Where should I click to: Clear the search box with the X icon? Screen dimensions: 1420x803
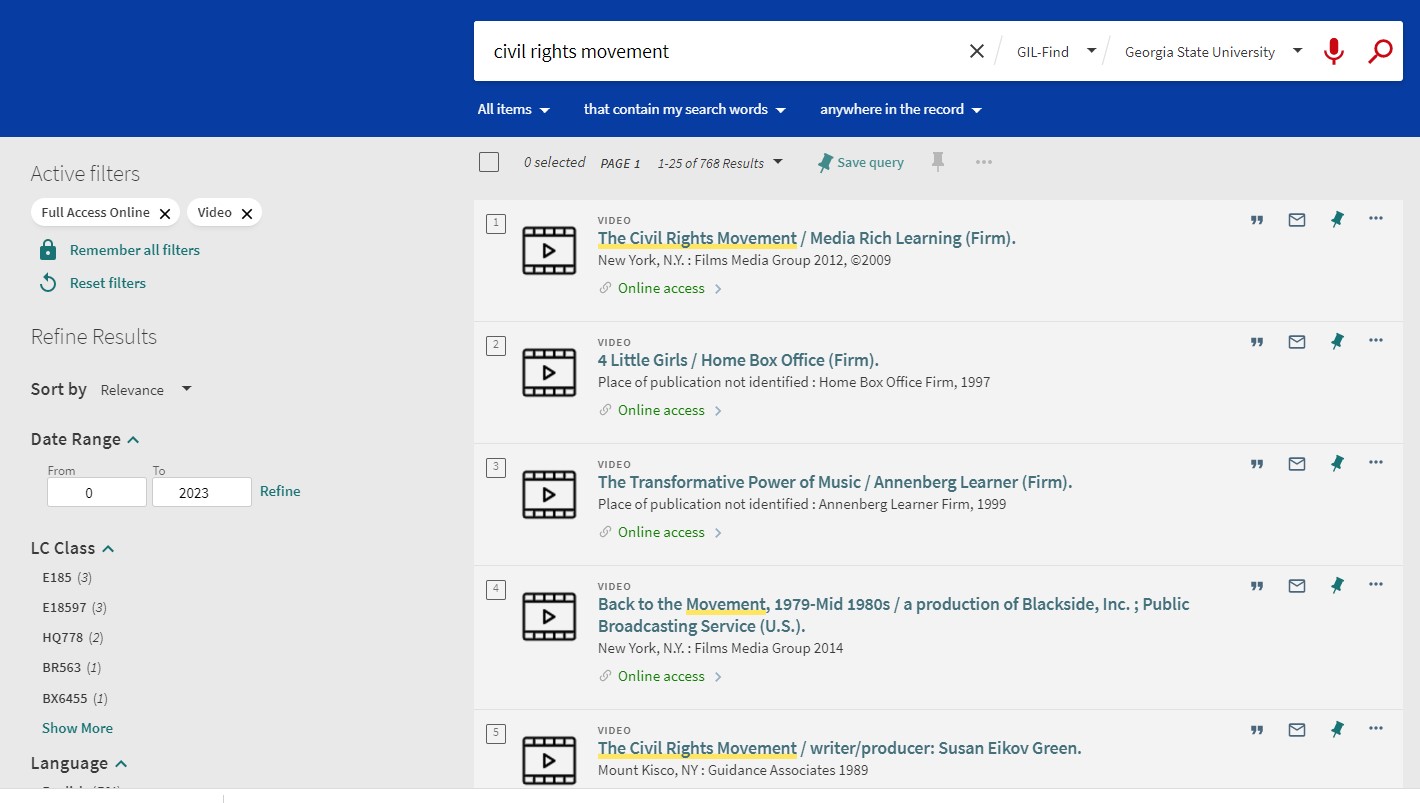point(976,50)
